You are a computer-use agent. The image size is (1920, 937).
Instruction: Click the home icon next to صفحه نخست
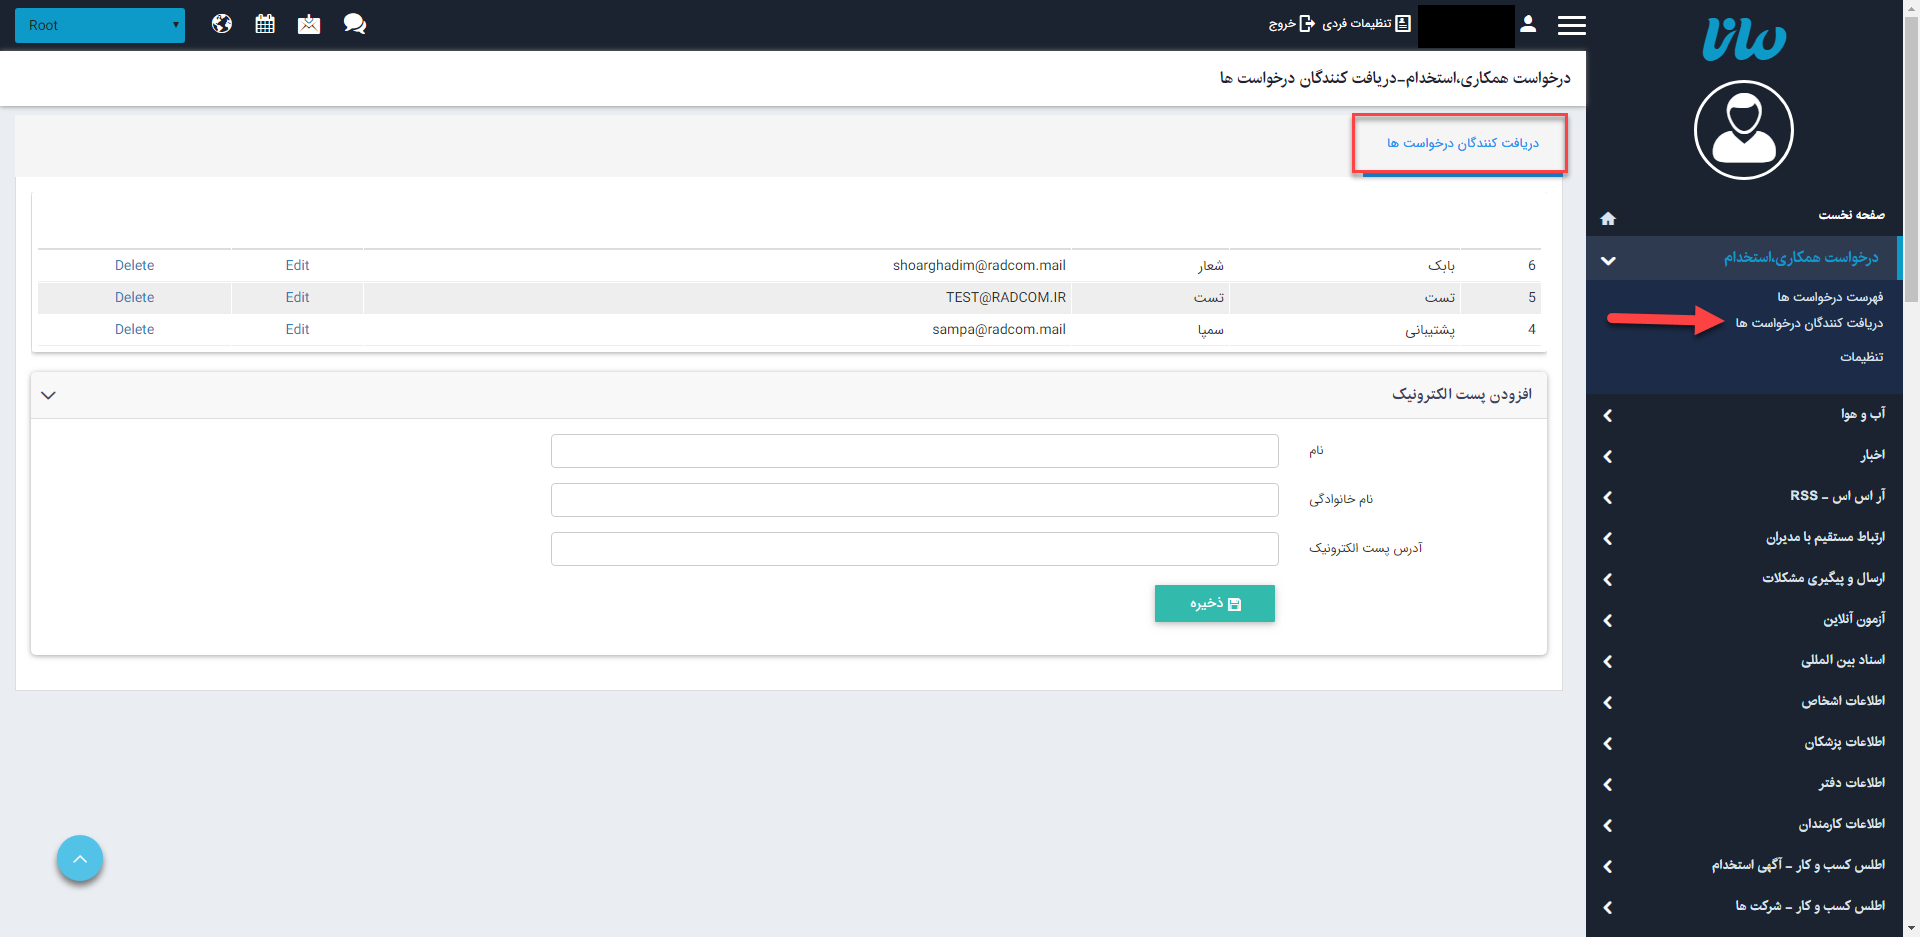point(1608,218)
